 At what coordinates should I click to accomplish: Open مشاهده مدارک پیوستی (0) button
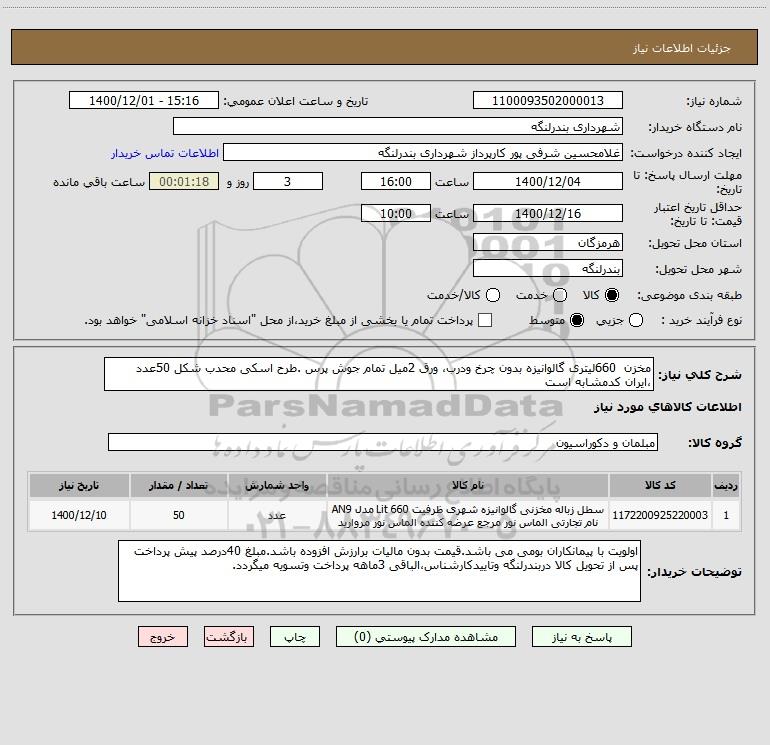[x=426, y=636]
